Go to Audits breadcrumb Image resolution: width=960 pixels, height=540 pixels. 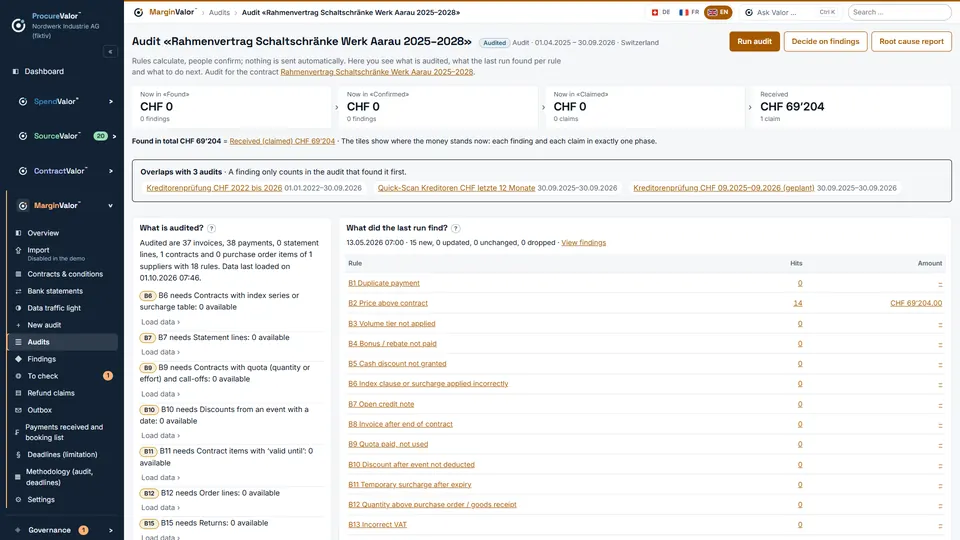point(219,12)
